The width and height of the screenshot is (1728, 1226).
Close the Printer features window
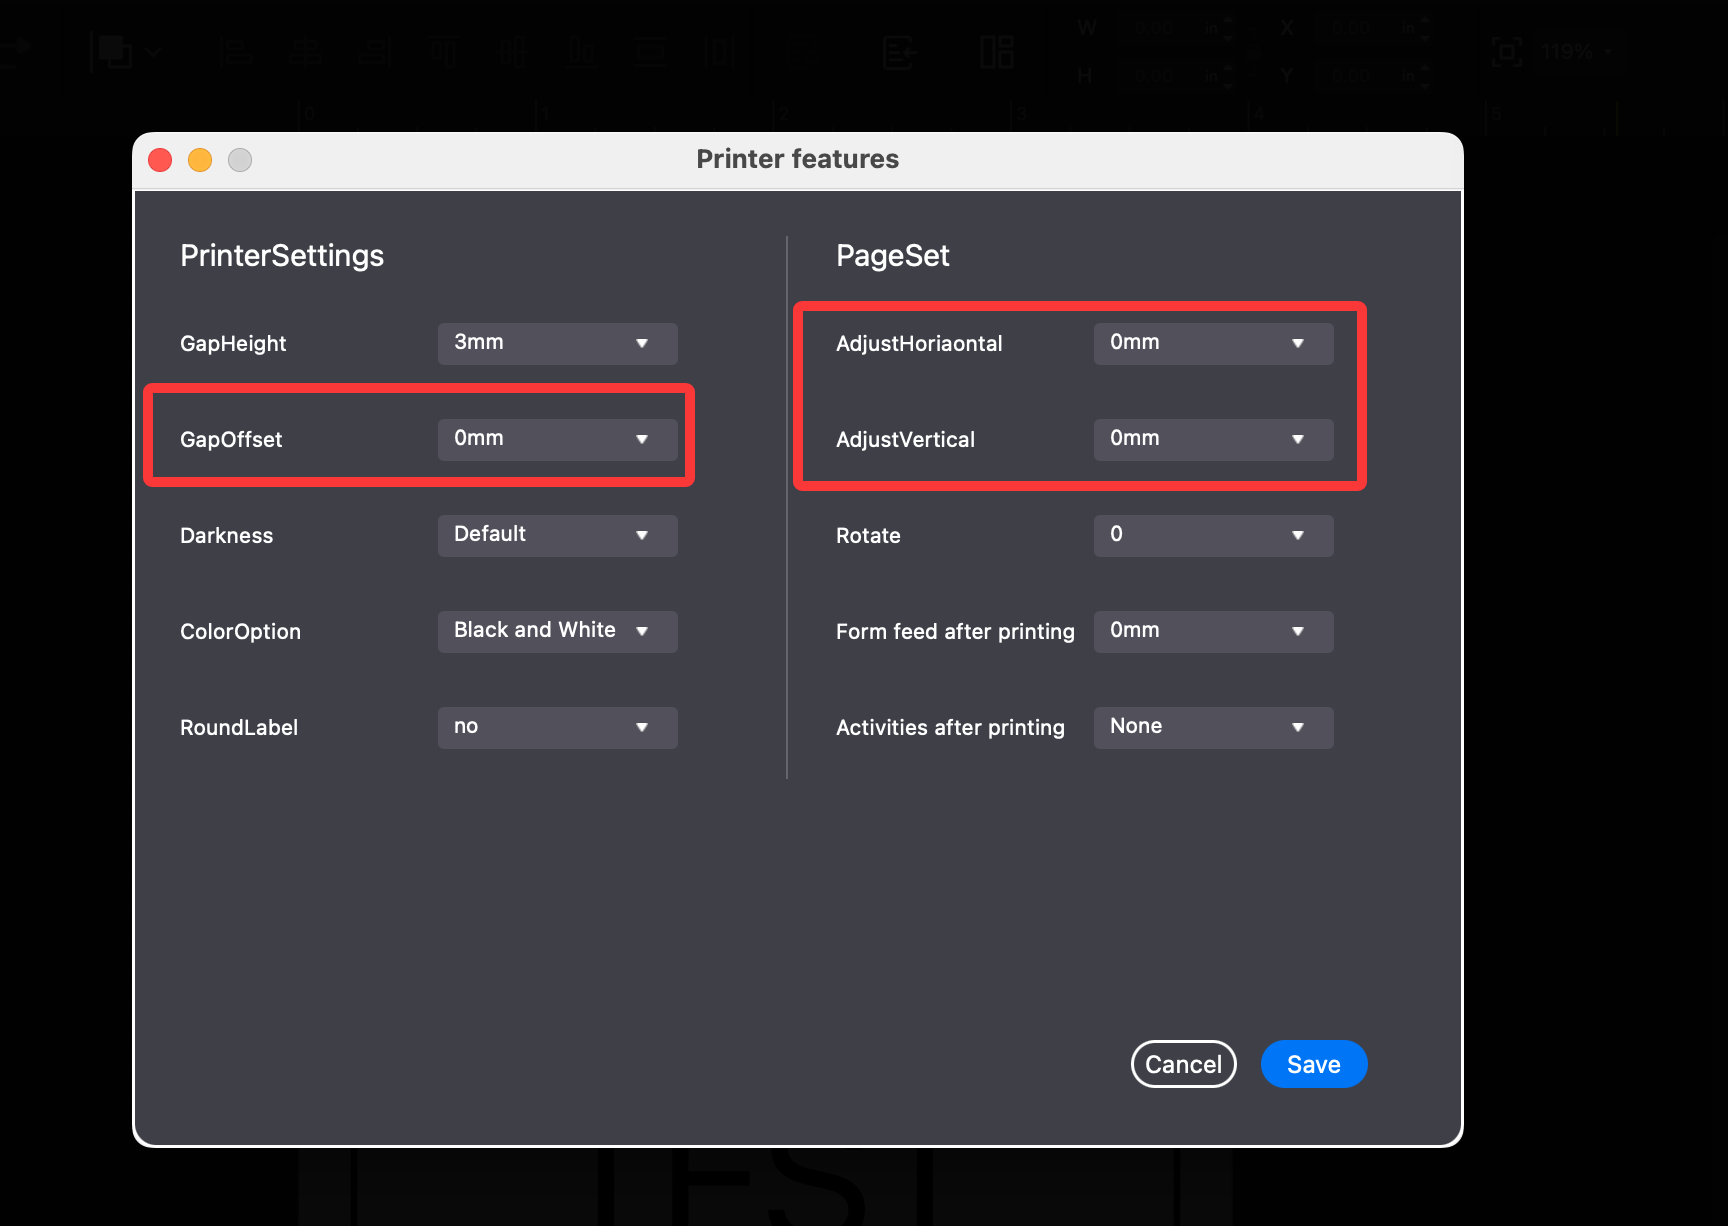(160, 160)
